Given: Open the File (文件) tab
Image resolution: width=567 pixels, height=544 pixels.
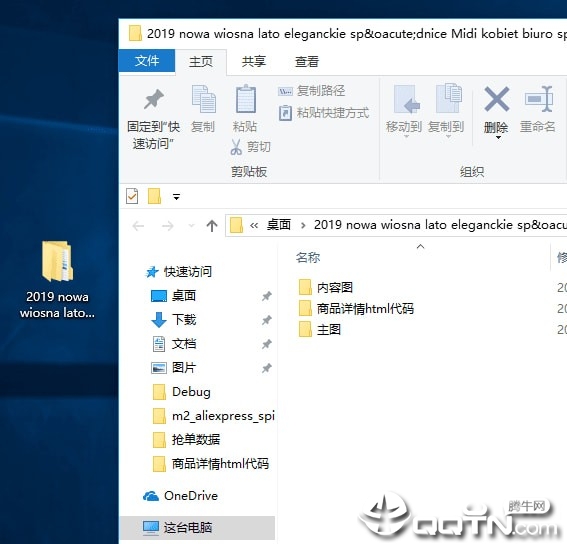Looking at the screenshot, I should coord(147,61).
